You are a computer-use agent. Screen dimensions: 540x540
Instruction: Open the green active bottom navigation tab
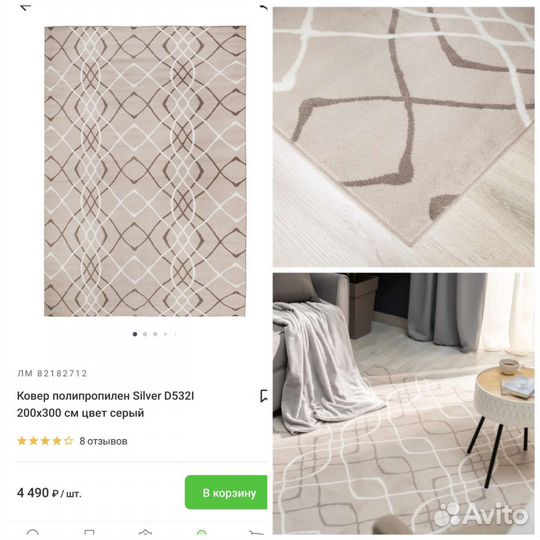pyautogui.click(x=201, y=533)
